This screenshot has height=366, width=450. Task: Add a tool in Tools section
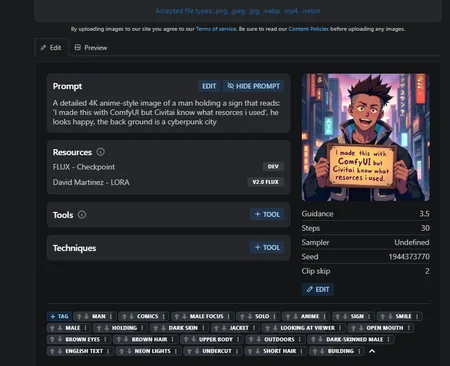point(267,214)
